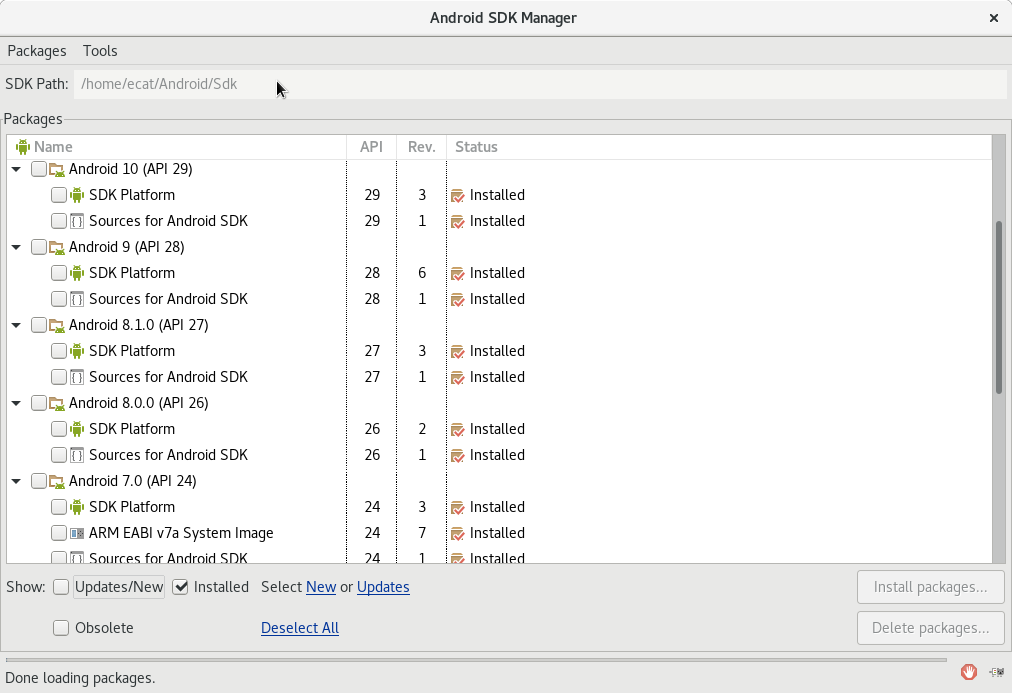The width and height of the screenshot is (1012, 693).
Task: Click the API 28 SDK Platform android icon
Action: [x=77, y=273]
